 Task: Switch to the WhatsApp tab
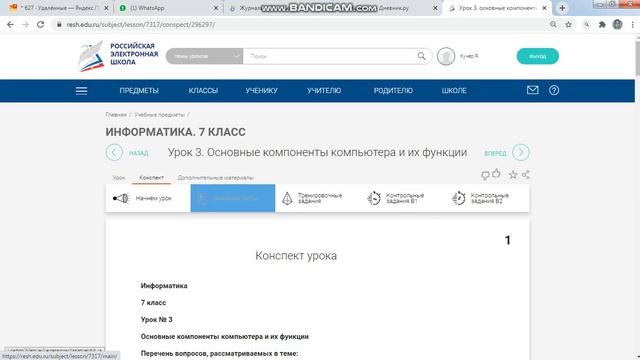tap(167, 8)
